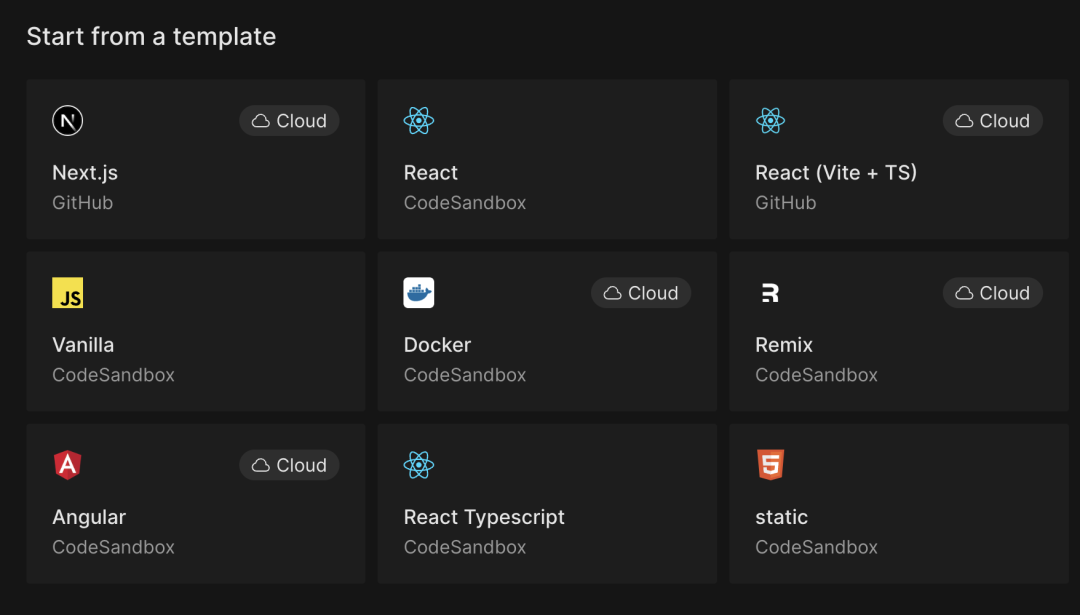Open the "Vanilla" template title
1080x615 pixels.
(83, 345)
